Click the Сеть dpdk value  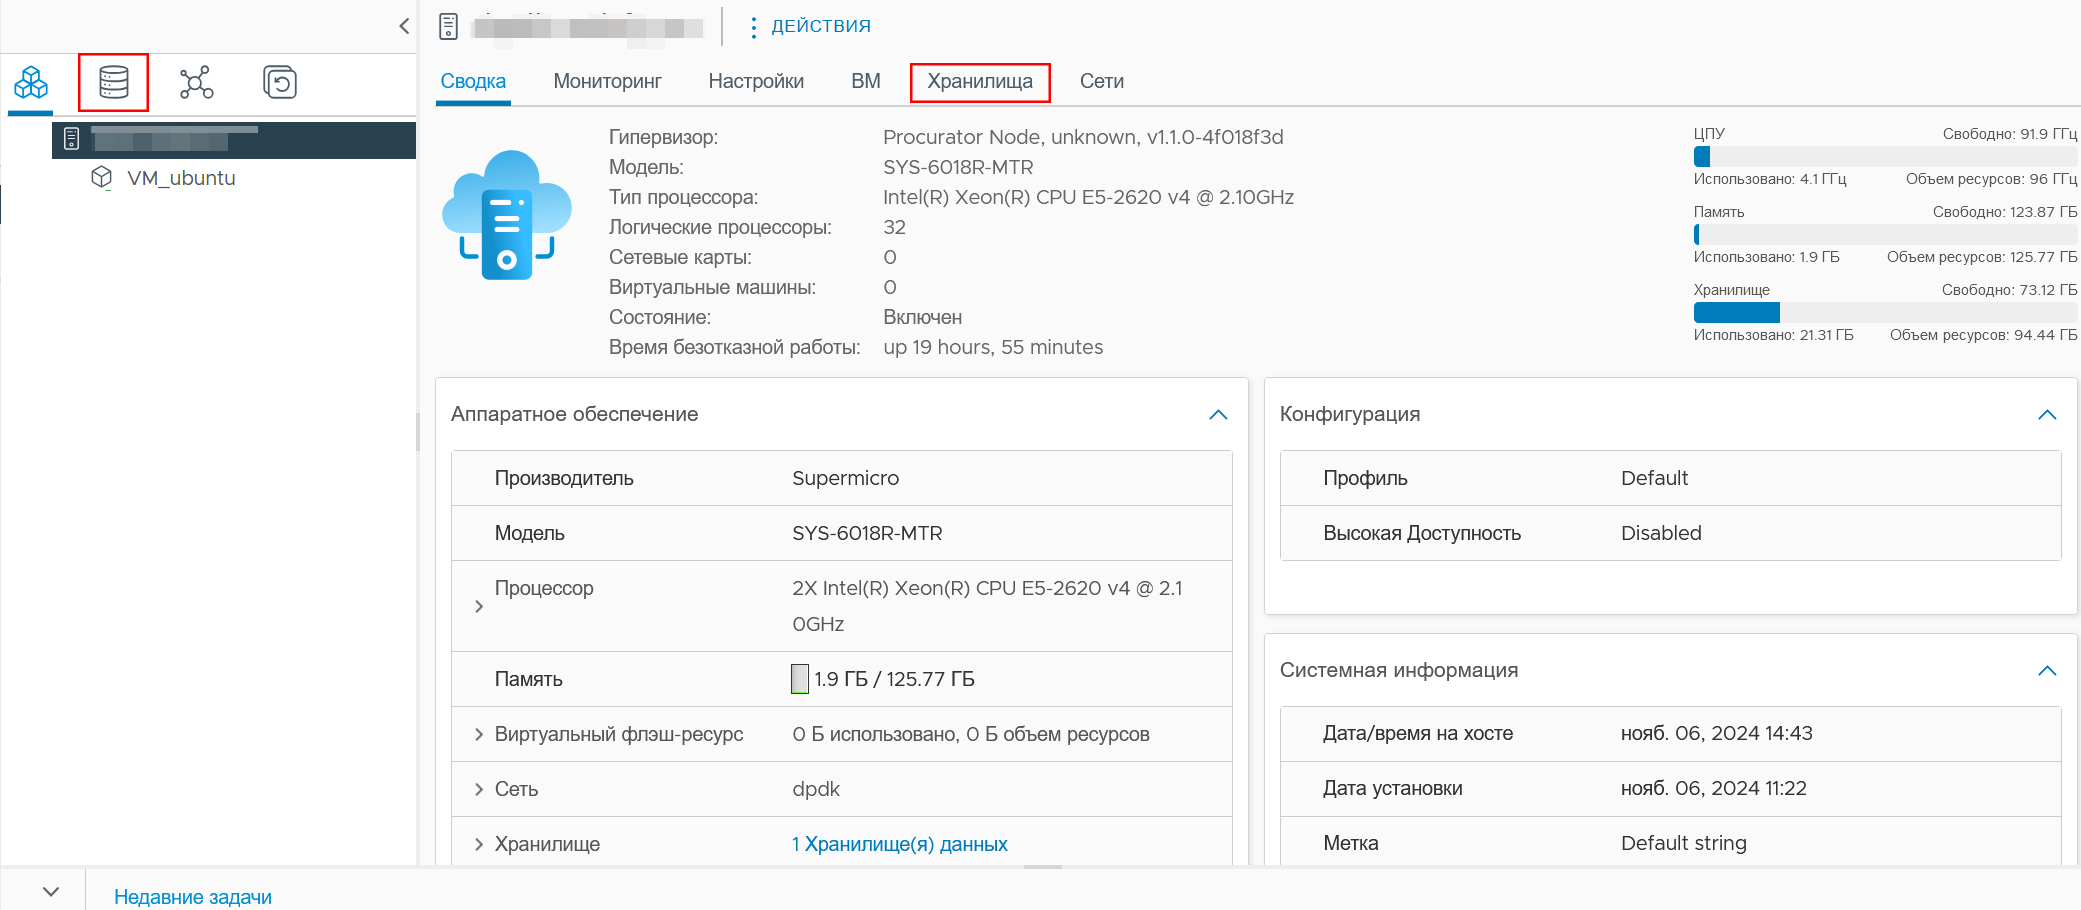[x=816, y=789]
